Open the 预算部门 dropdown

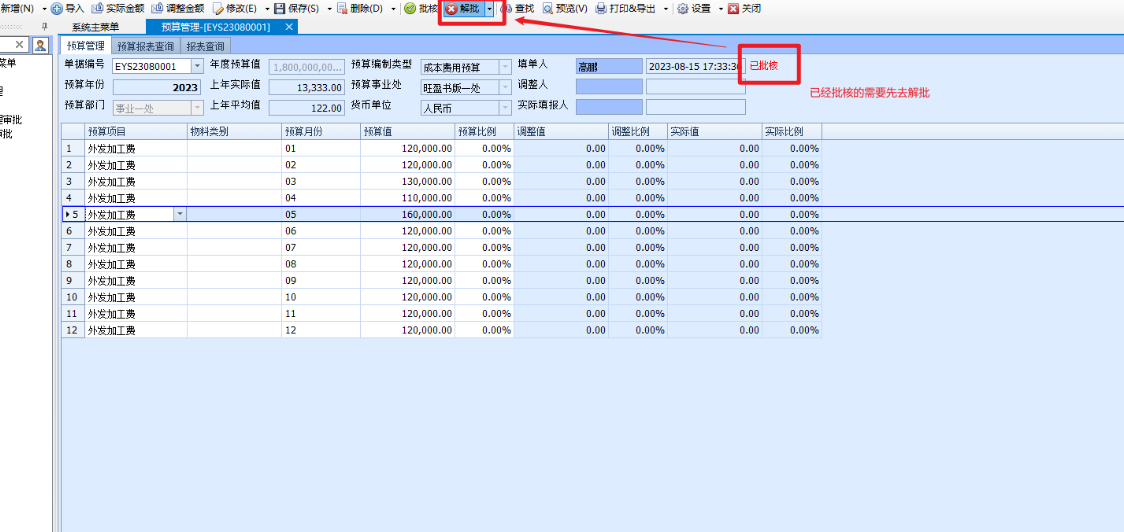click(197, 108)
